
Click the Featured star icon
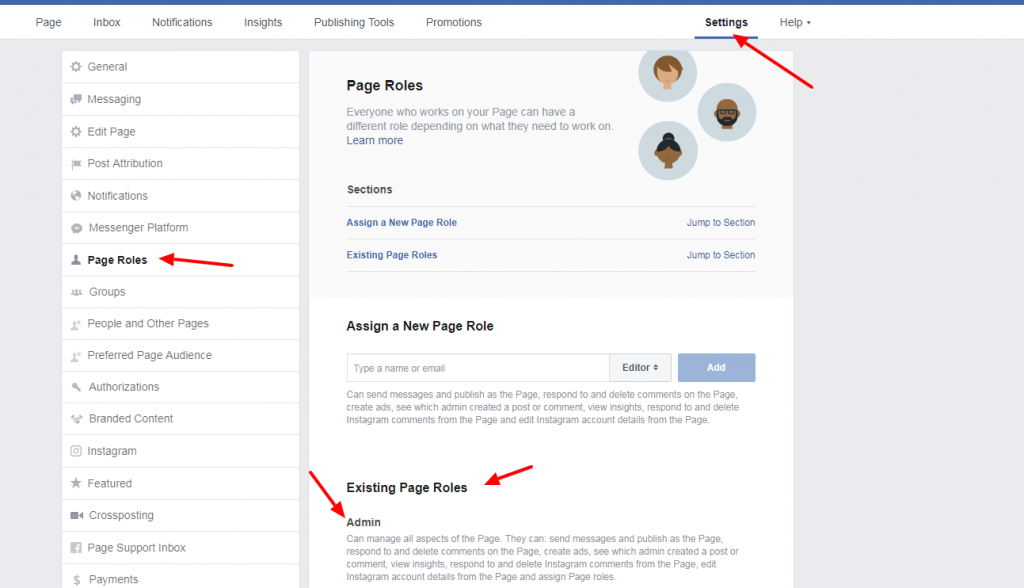tap(76, 483)
